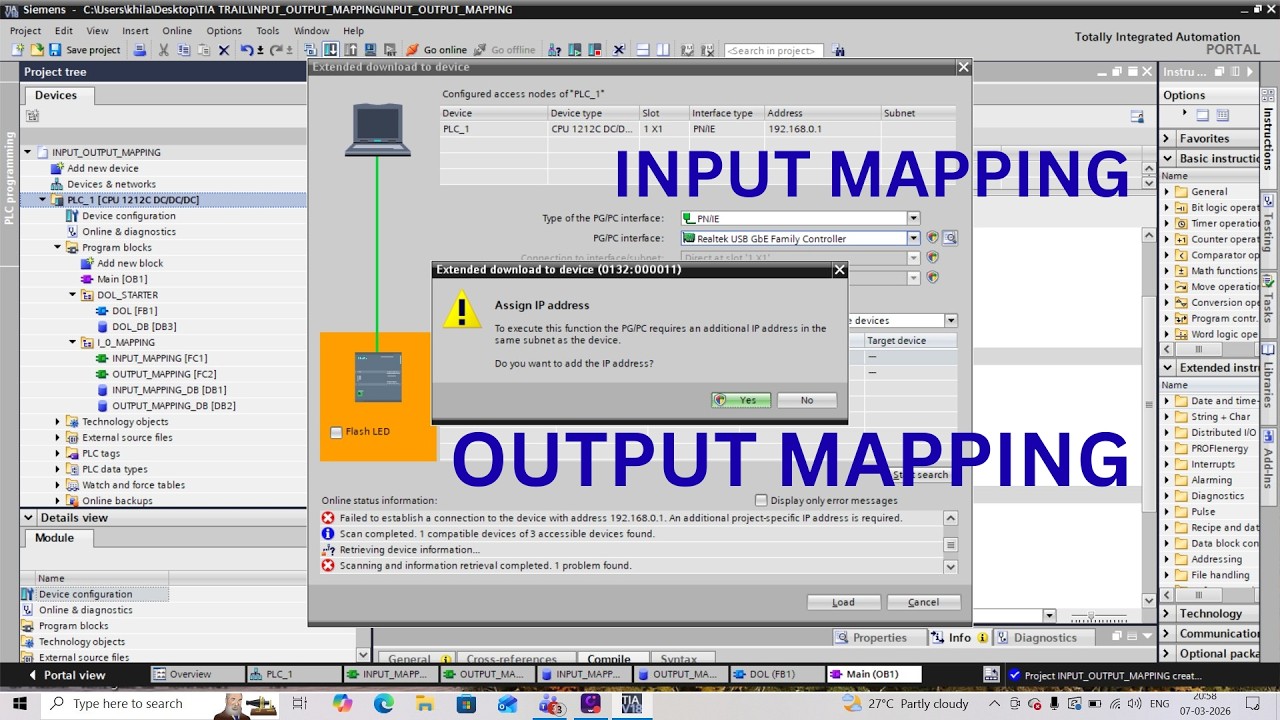Click the Cut scissors icon
This screenshot has width=1280, height=720.
tap(164, 50)
